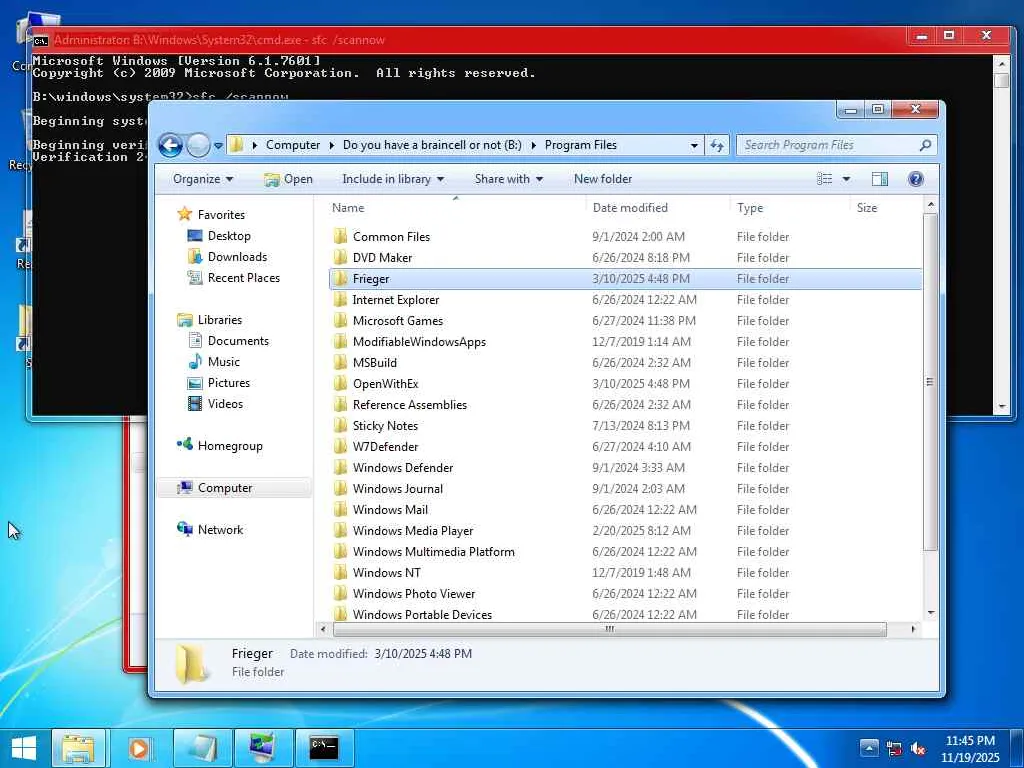The height and width of the screenshot is (768, 1024).
Task: Click Open in the command bar
Action: pyautogui.click(x=289, y=179)
